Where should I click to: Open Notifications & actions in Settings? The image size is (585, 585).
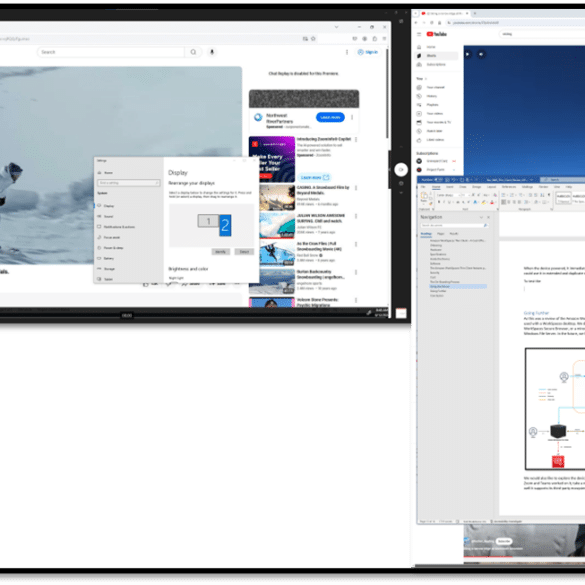point(116,227)
